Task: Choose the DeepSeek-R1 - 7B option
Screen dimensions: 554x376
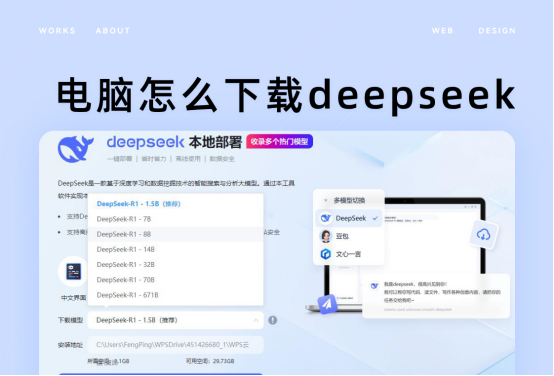Action: 176,219
